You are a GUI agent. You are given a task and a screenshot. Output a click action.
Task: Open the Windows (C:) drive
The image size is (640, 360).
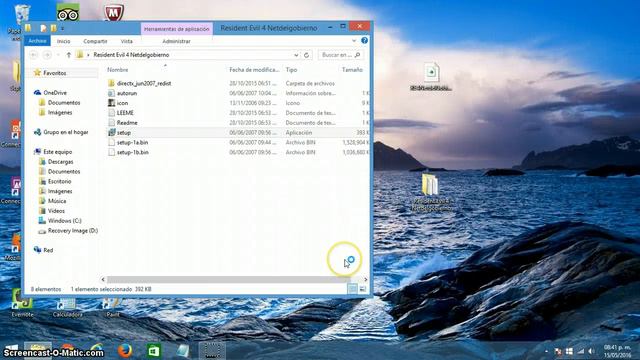(x=64, y=220)
